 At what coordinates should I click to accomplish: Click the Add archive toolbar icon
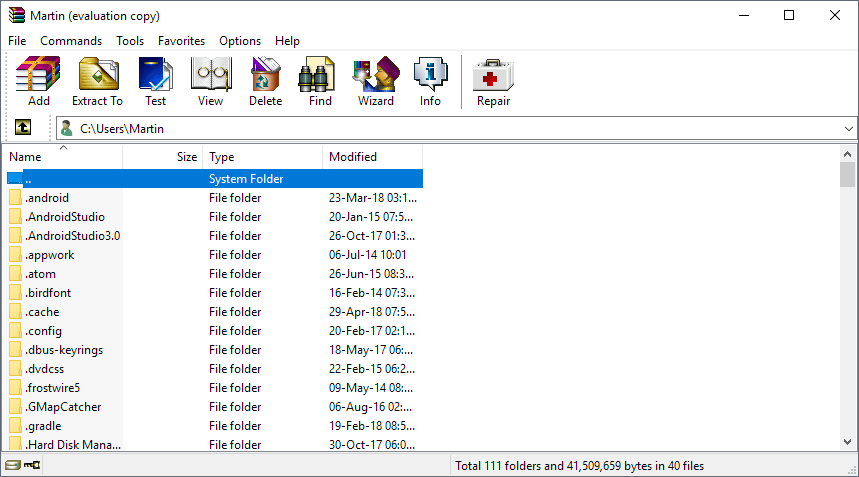click(x=38, y=73)
